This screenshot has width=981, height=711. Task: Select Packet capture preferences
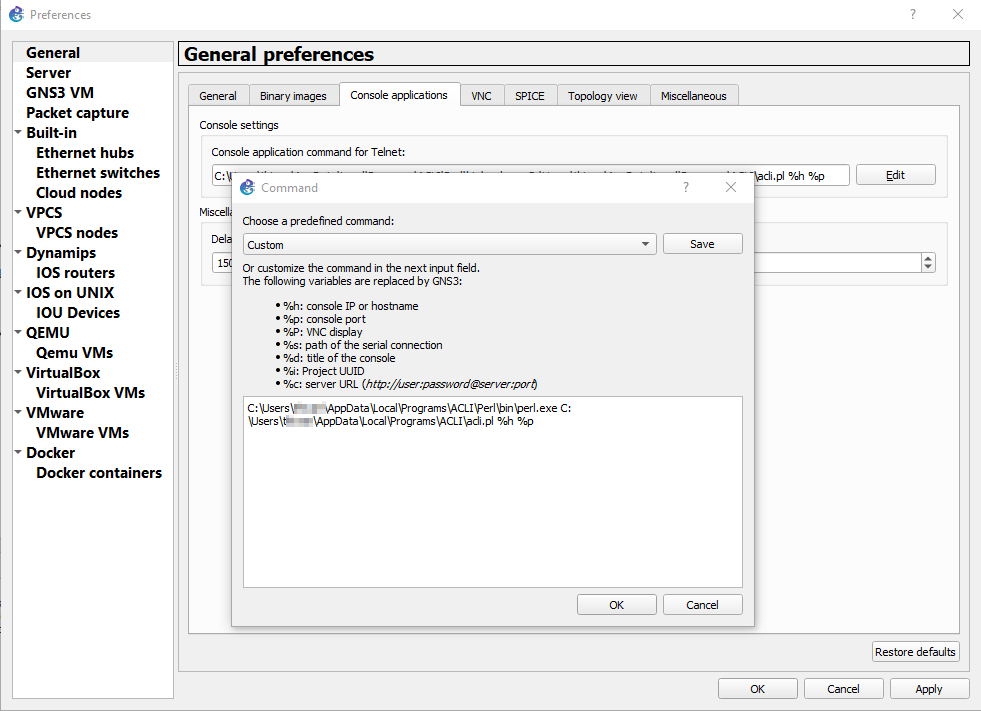pyautogui.click(x=77, y=113)
